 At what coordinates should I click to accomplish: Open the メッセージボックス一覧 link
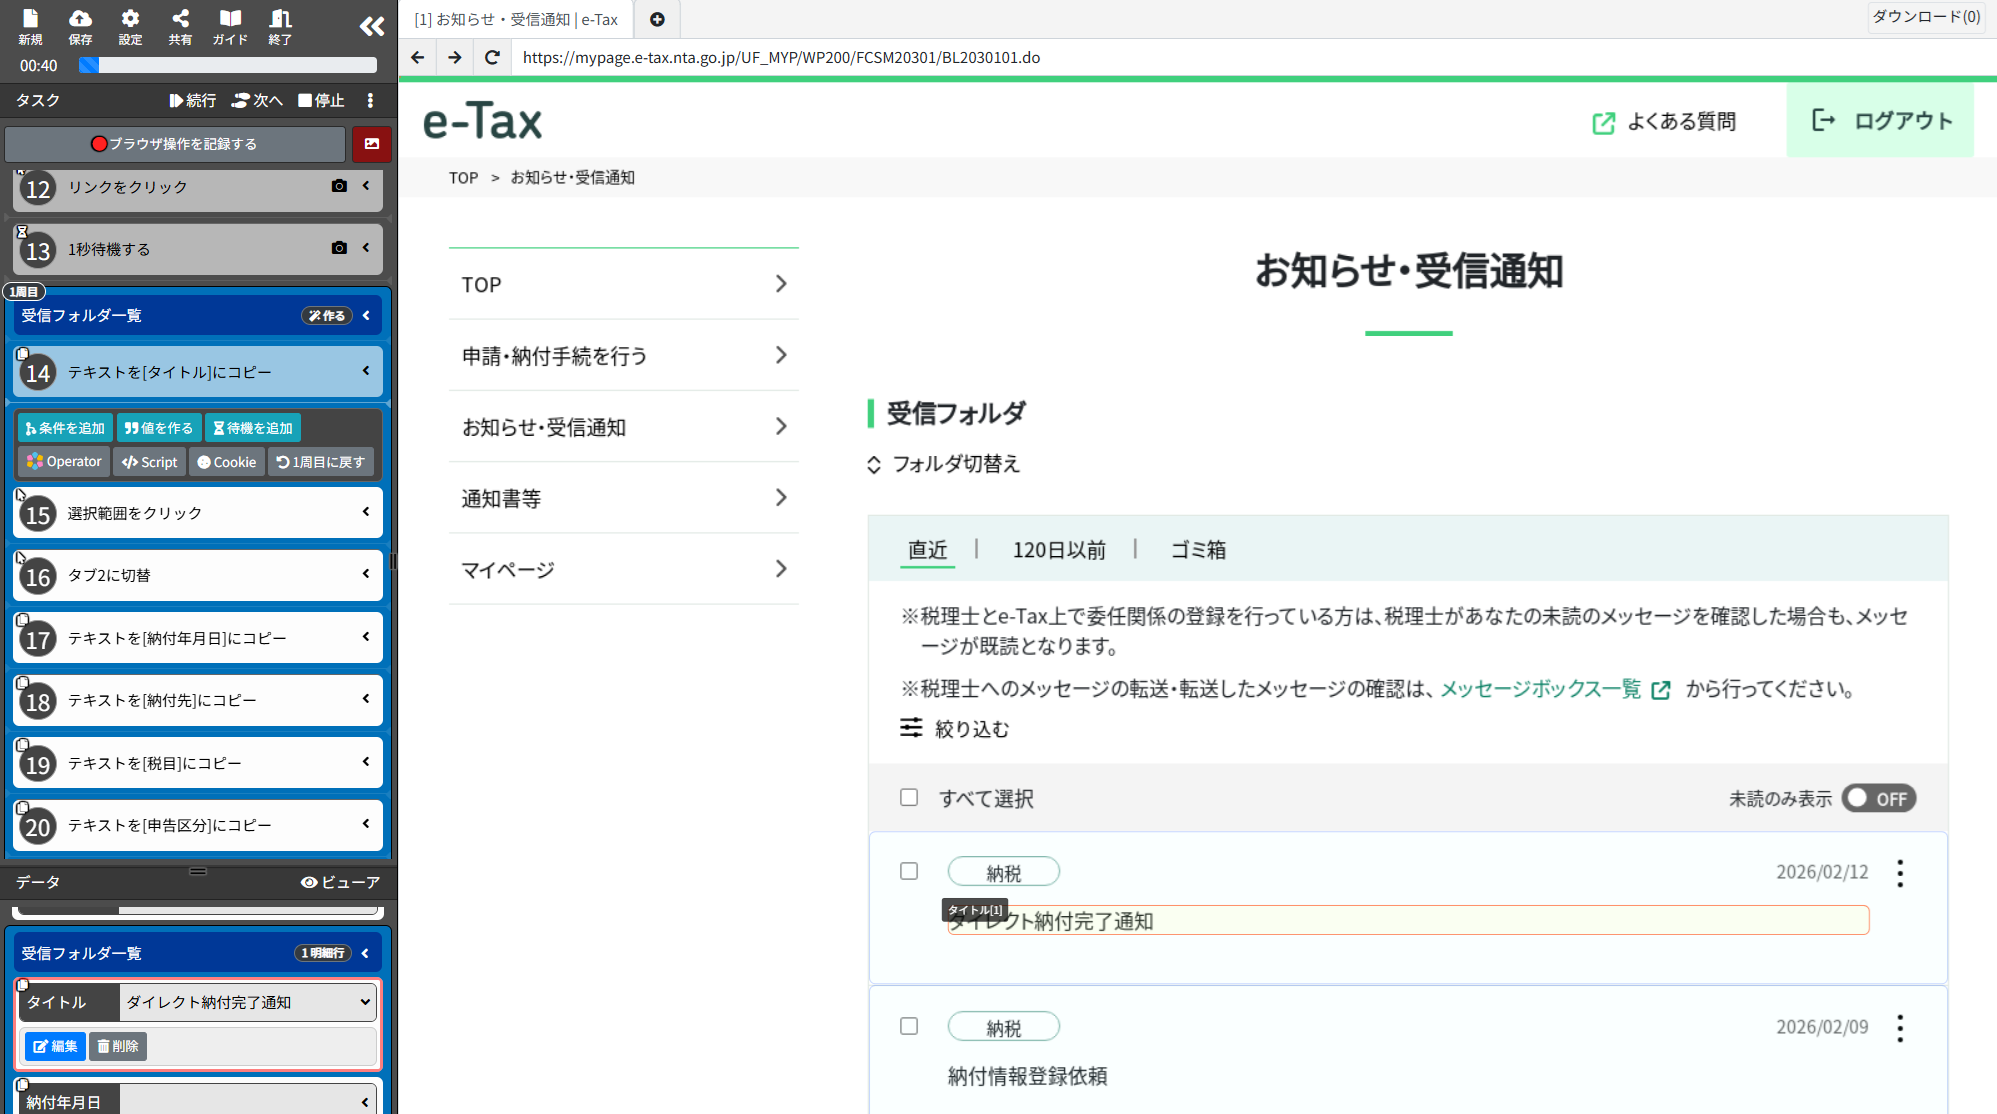point(1541,689)
